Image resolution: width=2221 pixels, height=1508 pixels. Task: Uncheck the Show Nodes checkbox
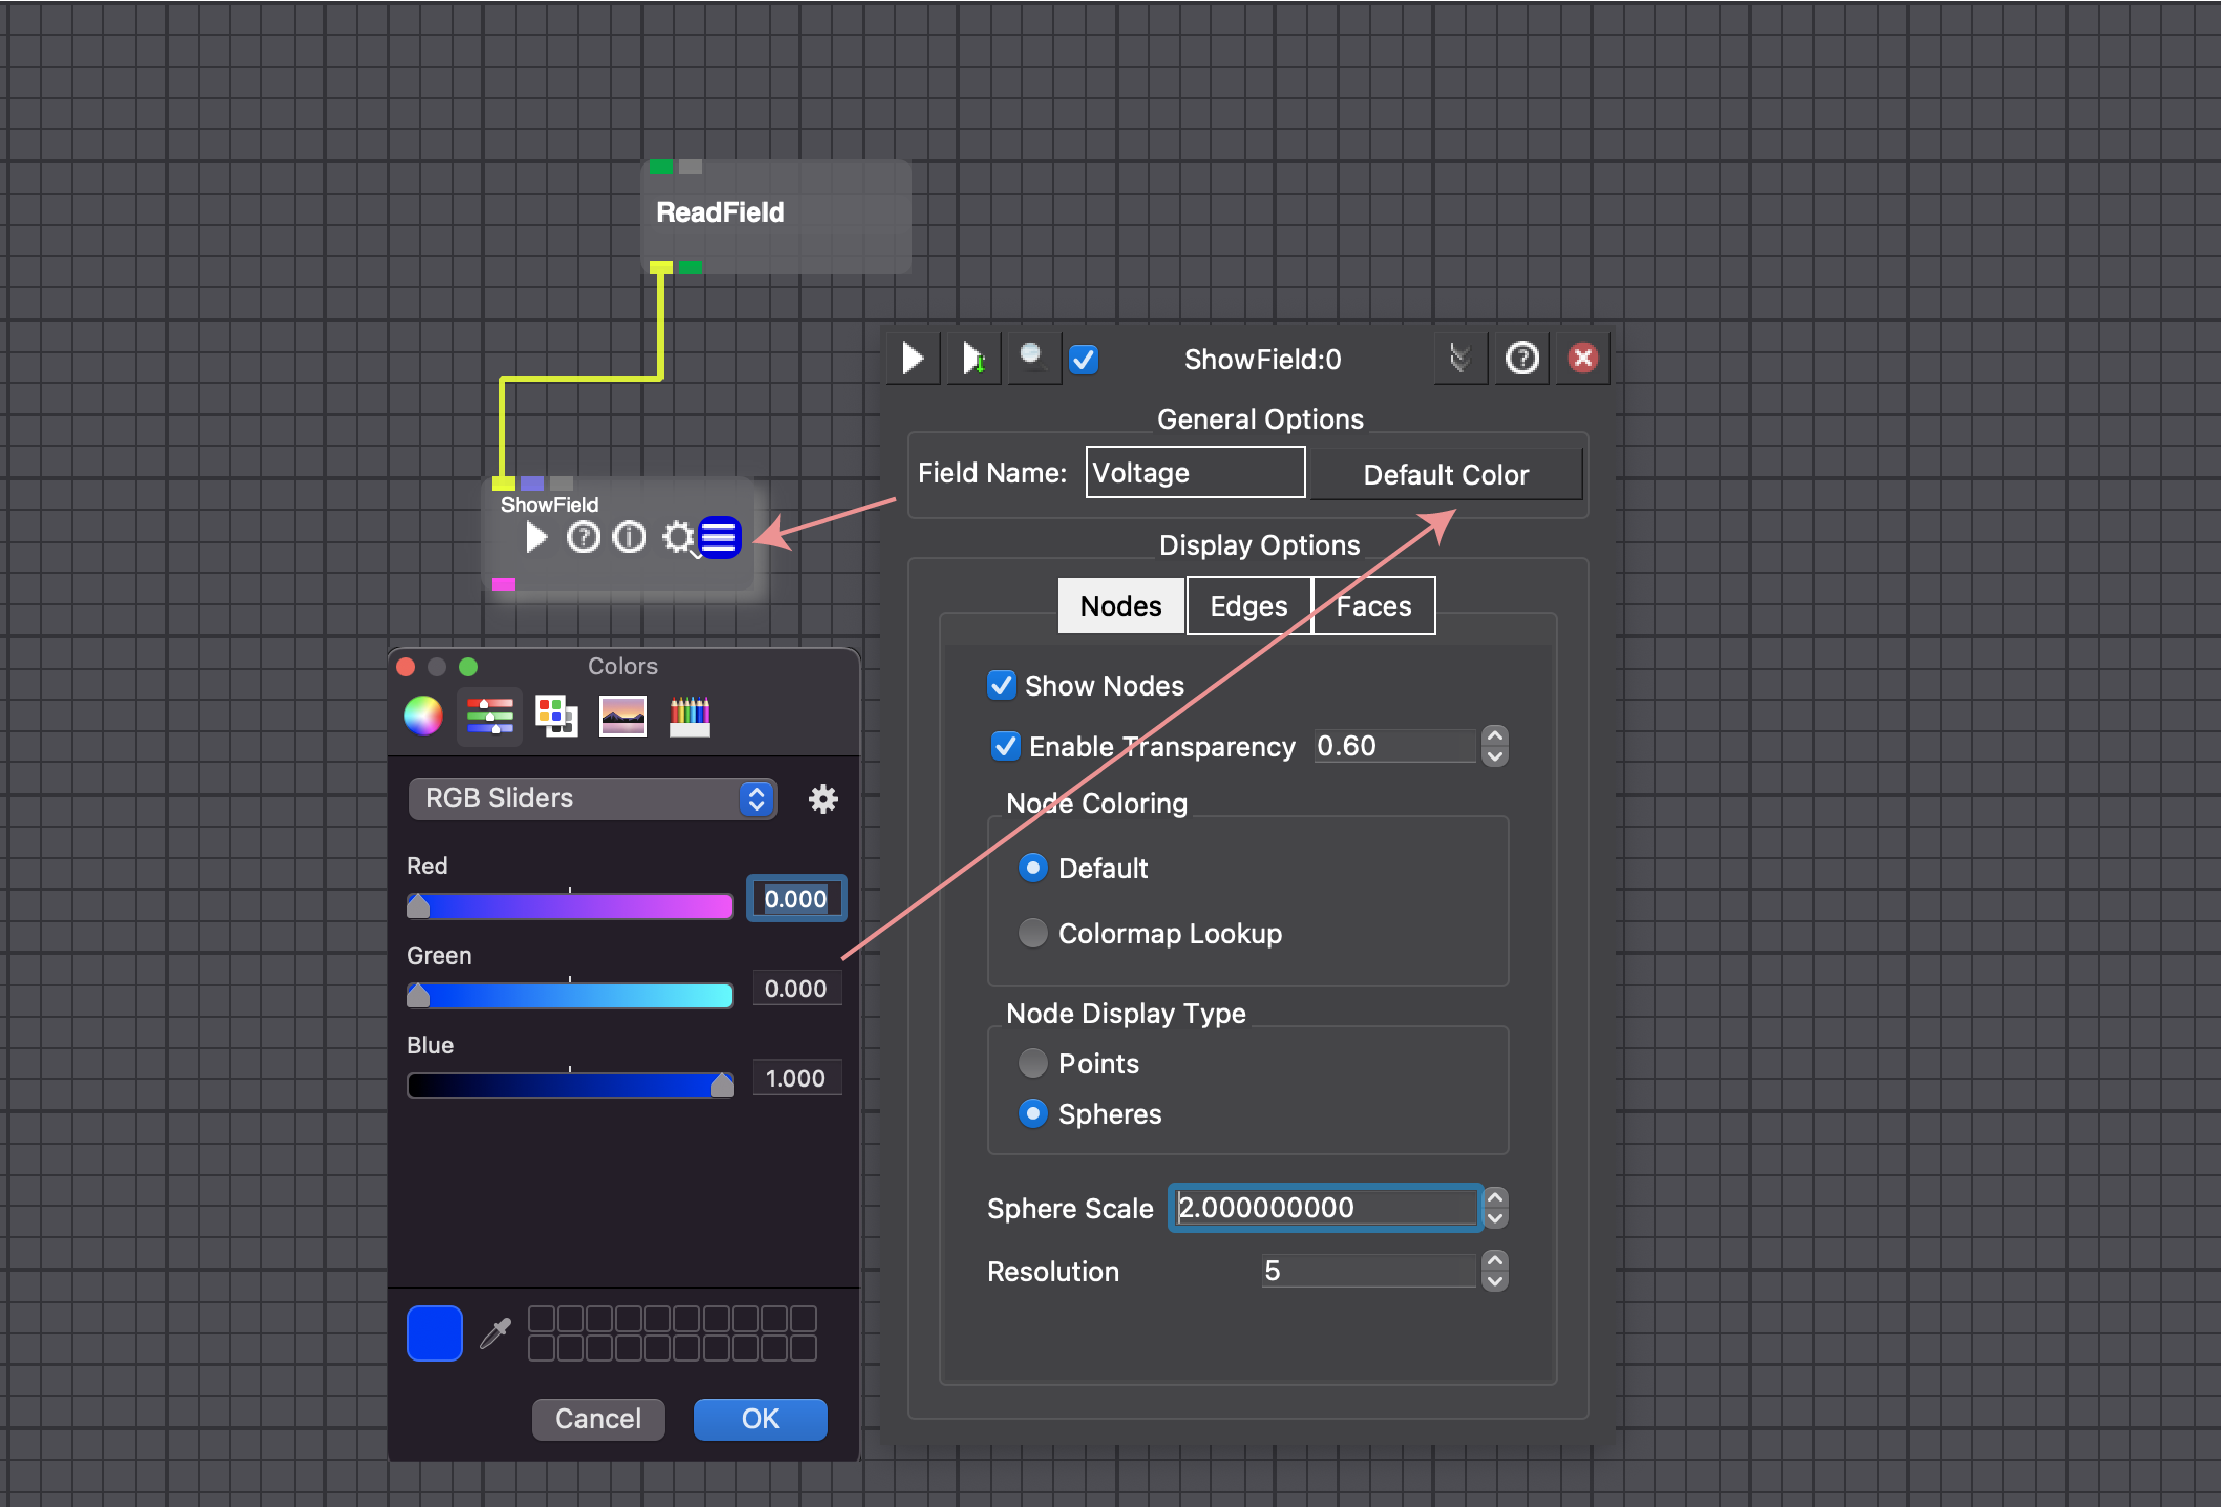click(1001, 685)
